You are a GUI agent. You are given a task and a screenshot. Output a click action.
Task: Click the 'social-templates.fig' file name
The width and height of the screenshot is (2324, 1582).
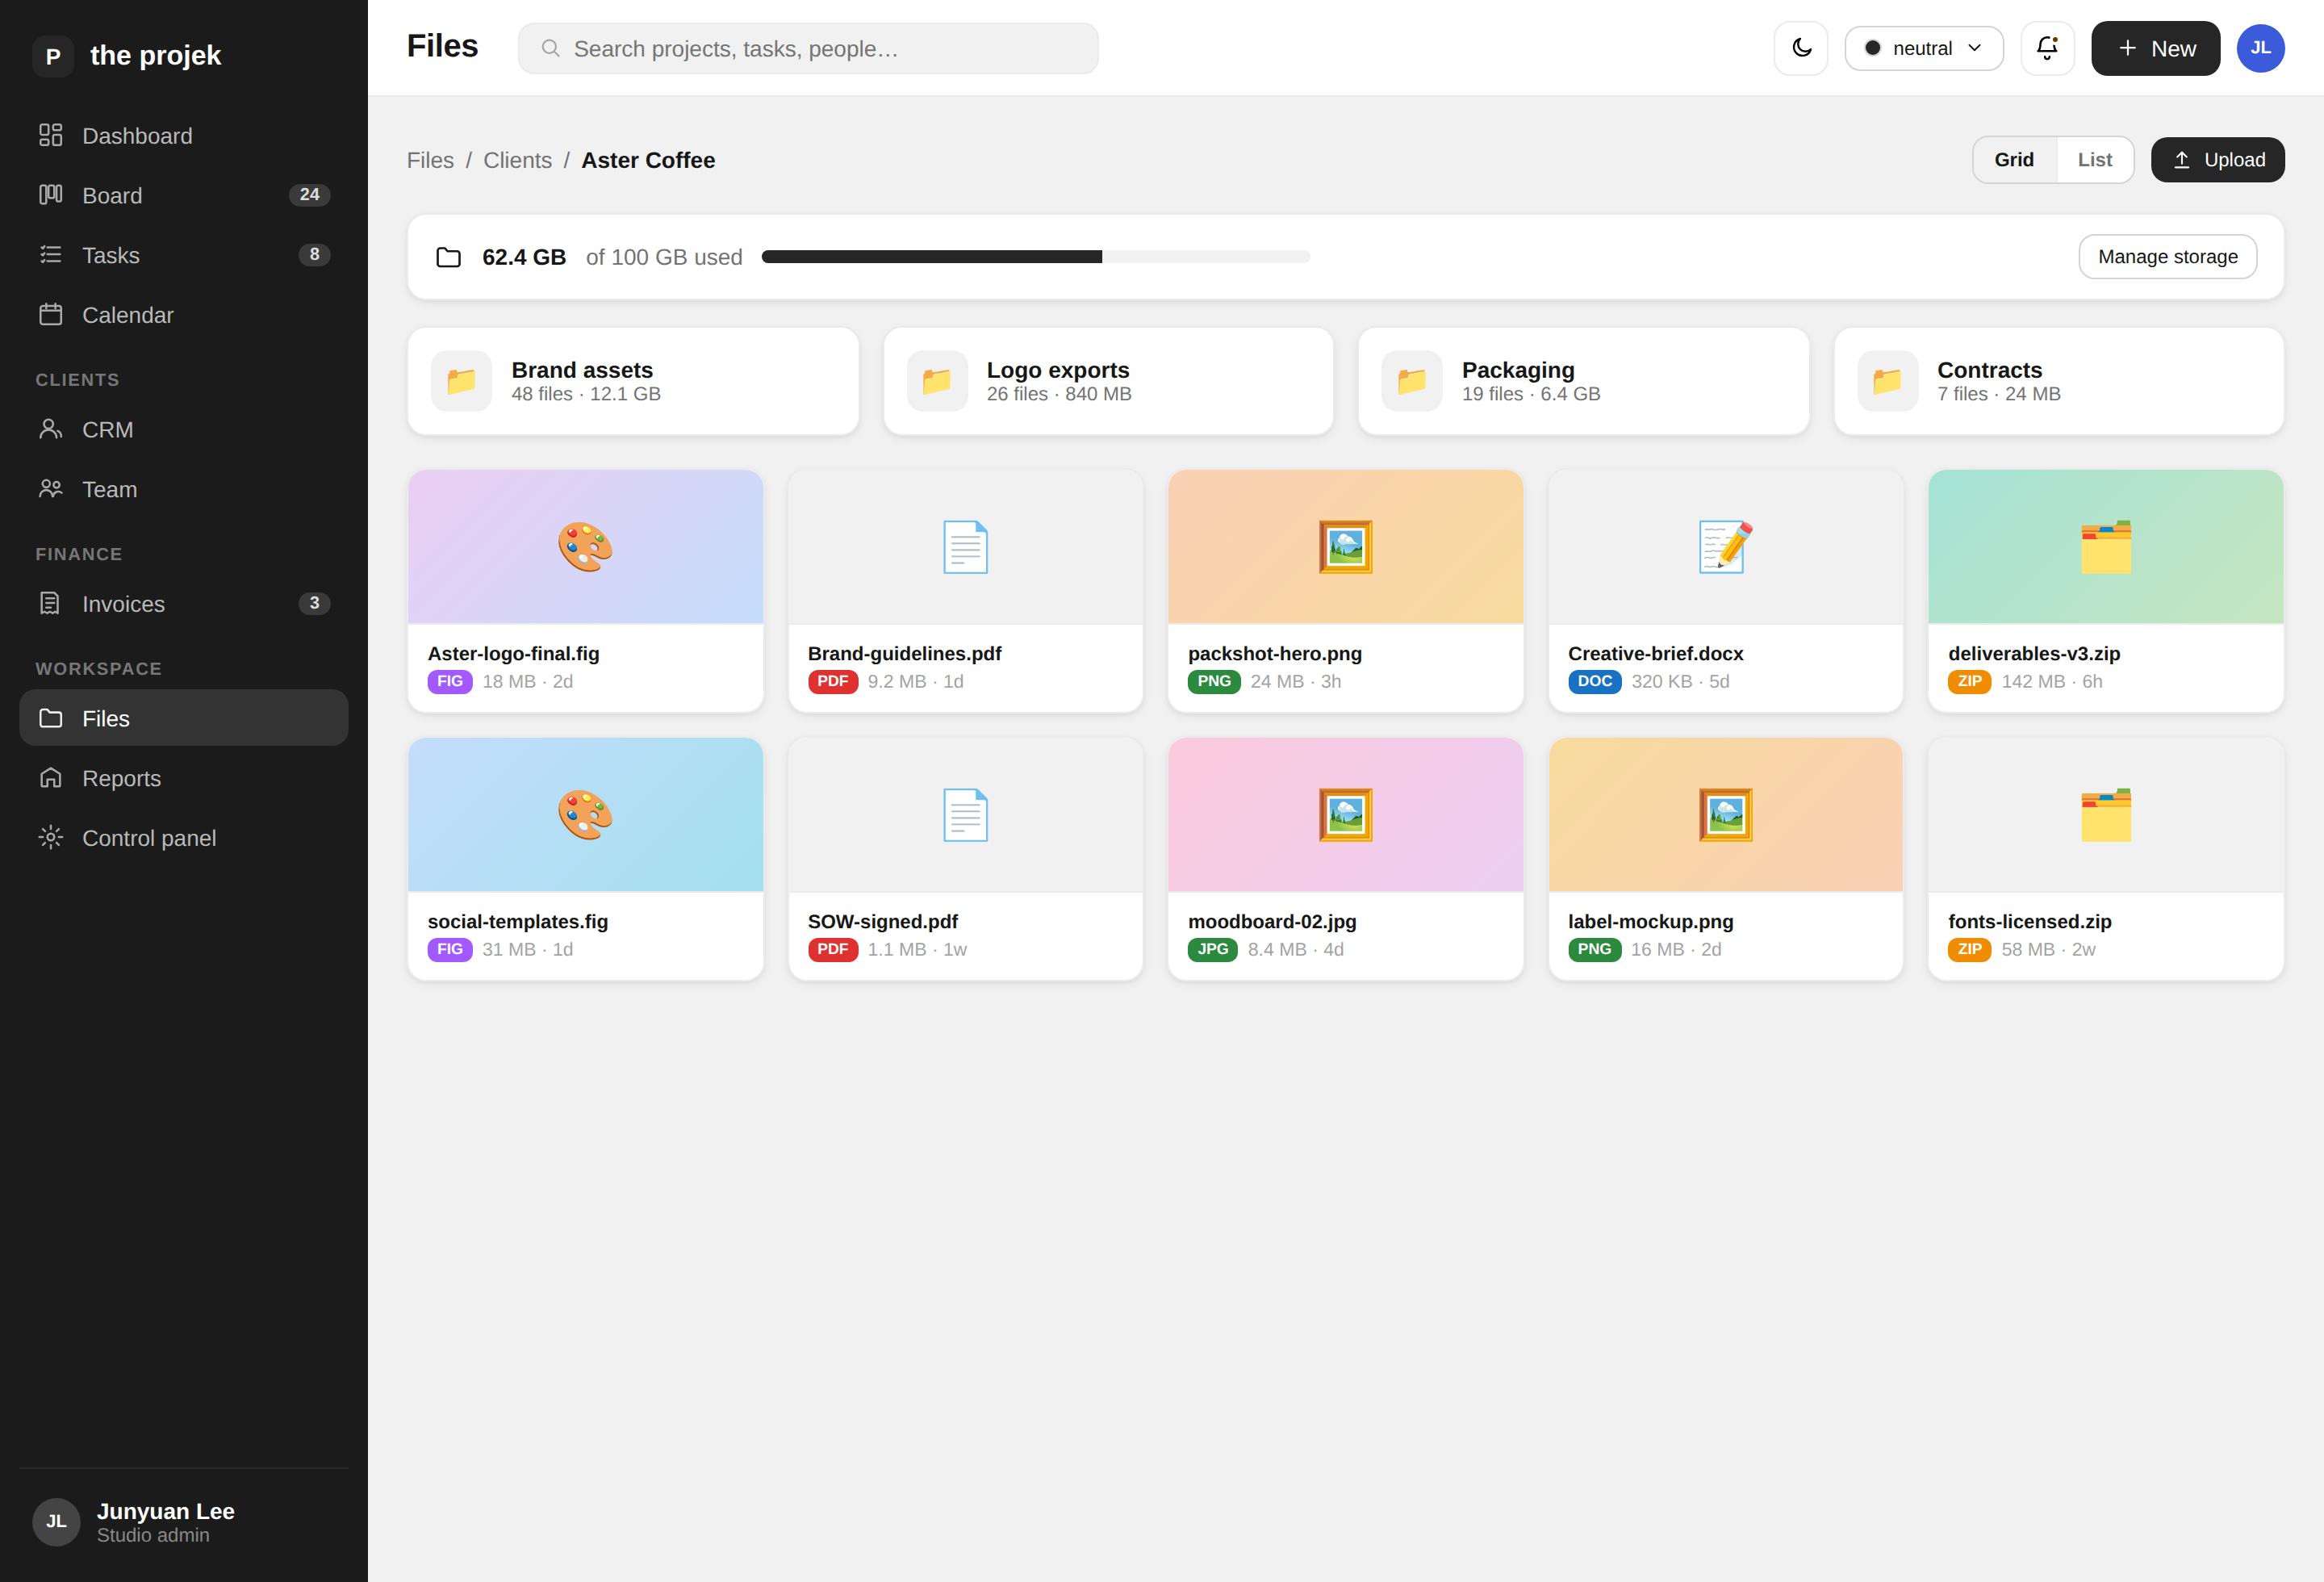point(518,921)
